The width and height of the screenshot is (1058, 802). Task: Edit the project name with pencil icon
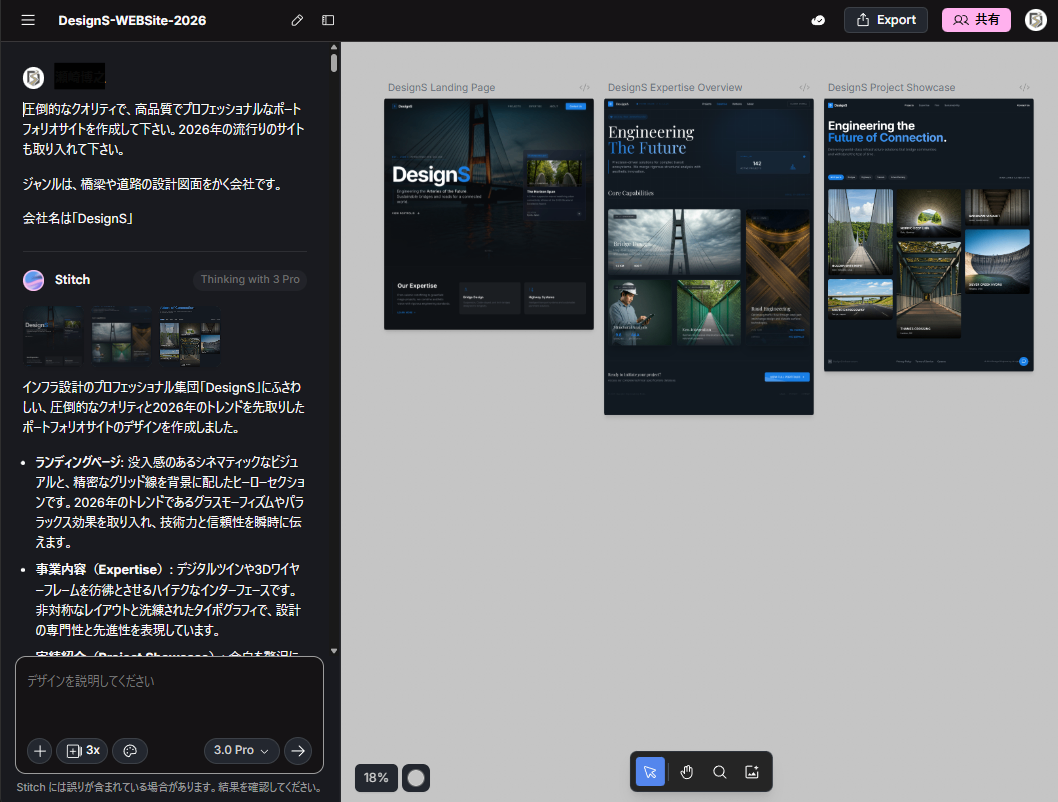coord(297,20)
